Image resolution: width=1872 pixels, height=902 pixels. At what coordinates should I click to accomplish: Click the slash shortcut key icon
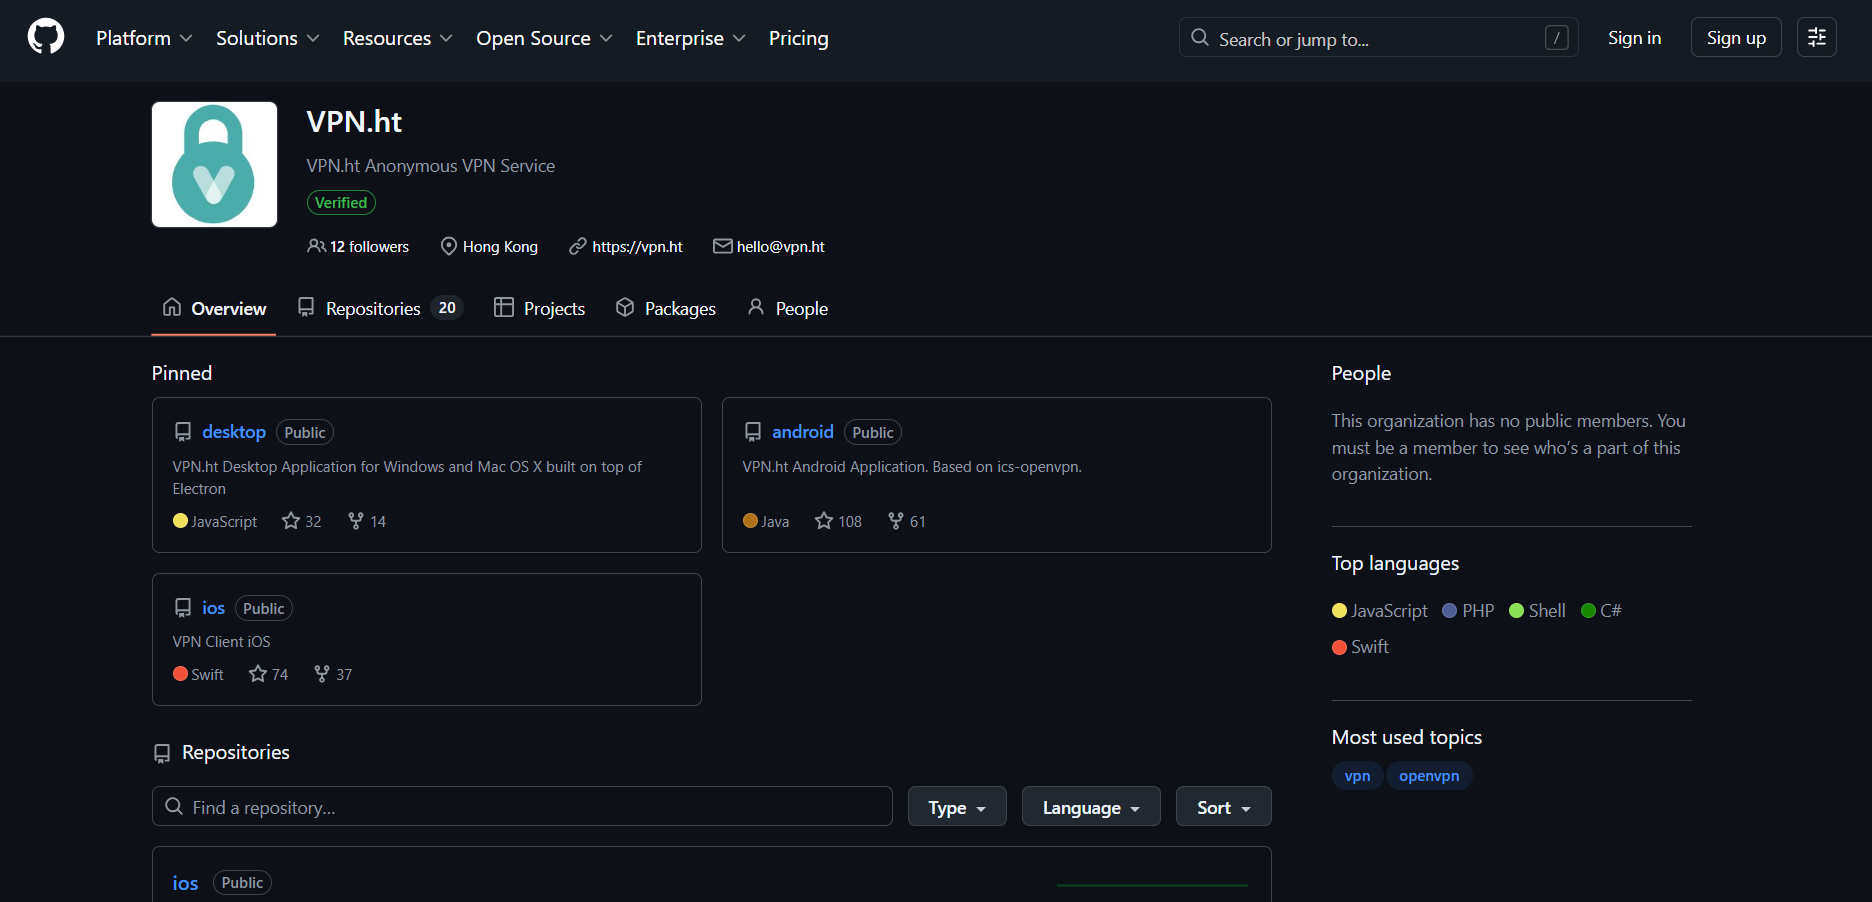[1556, 38]
